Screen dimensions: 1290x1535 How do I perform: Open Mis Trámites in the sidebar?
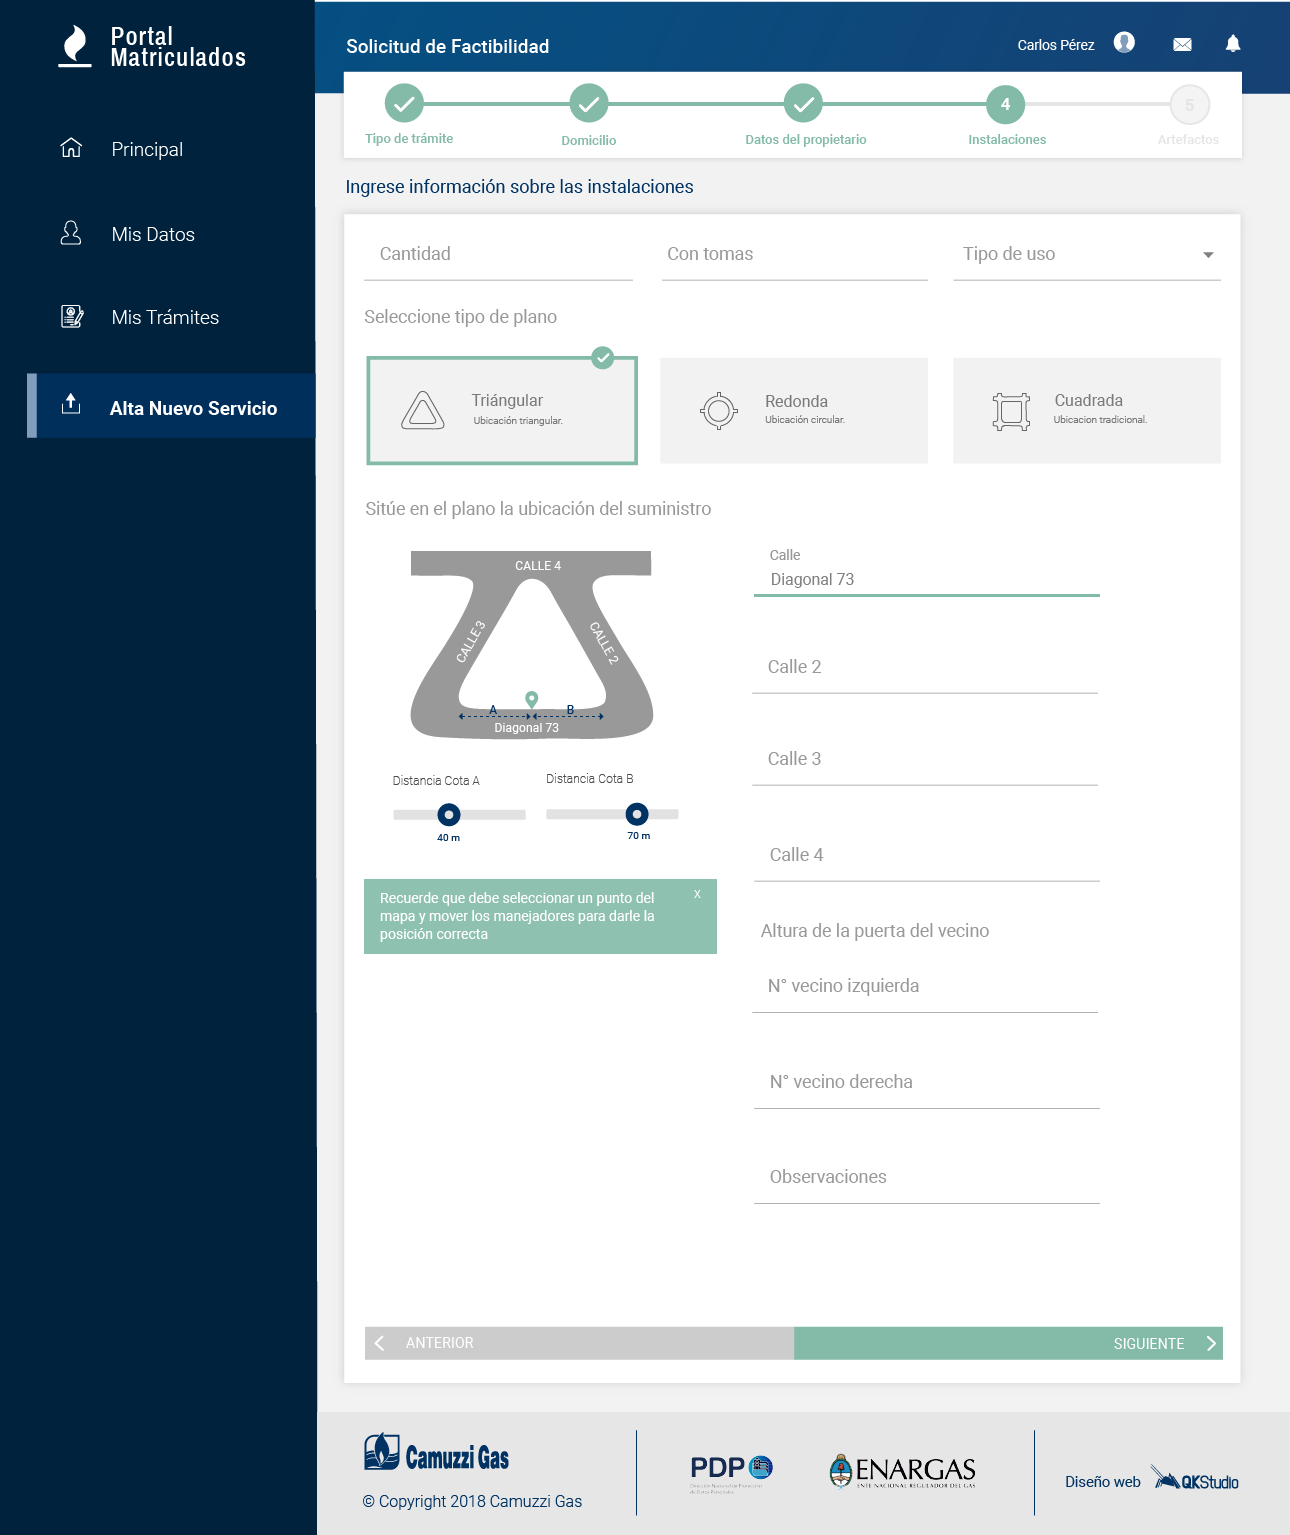tap(165, 317)
